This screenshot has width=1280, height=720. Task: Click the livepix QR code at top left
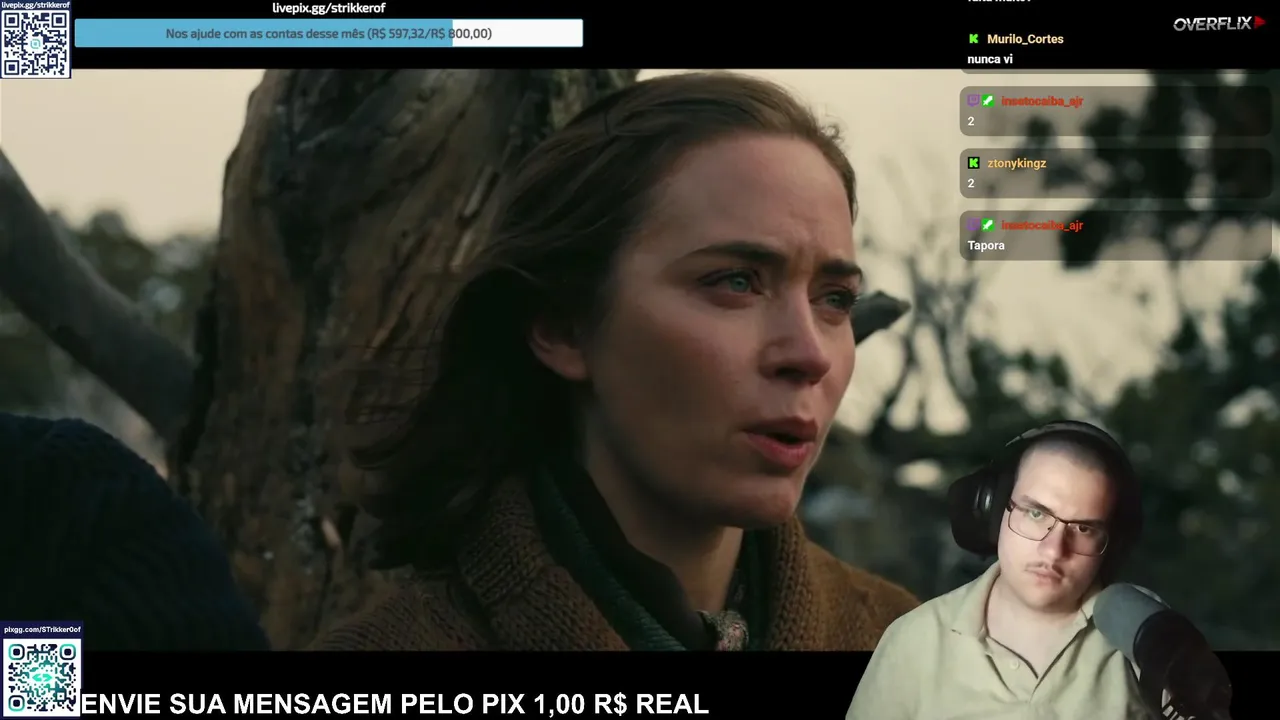[x=35, y=44]
